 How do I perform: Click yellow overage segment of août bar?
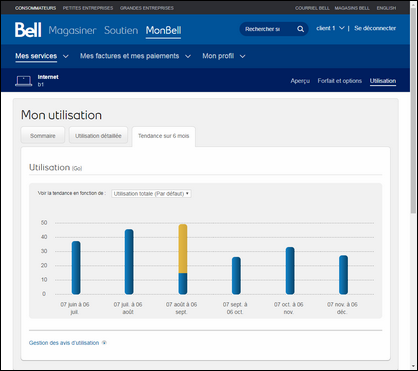(x=183, y=249)
